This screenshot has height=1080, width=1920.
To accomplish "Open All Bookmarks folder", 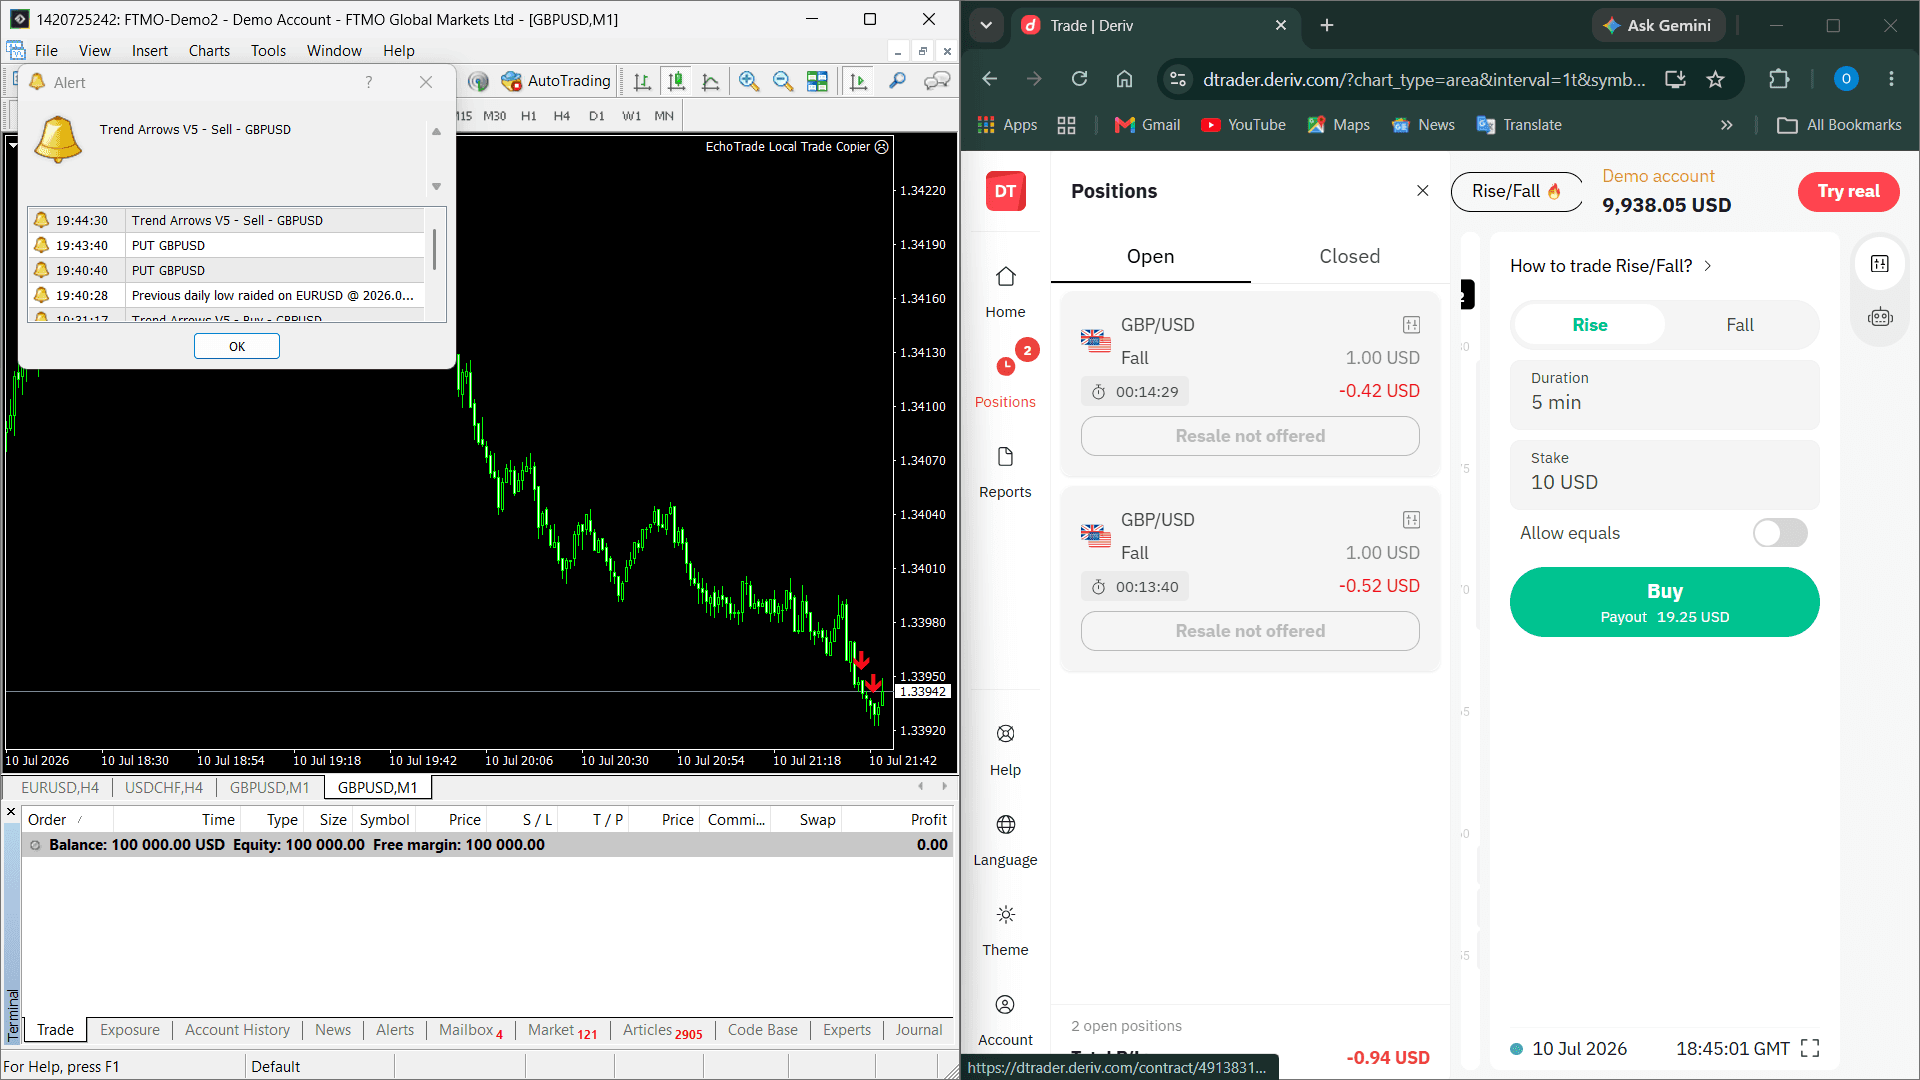I will click(x=1839, y=125).
